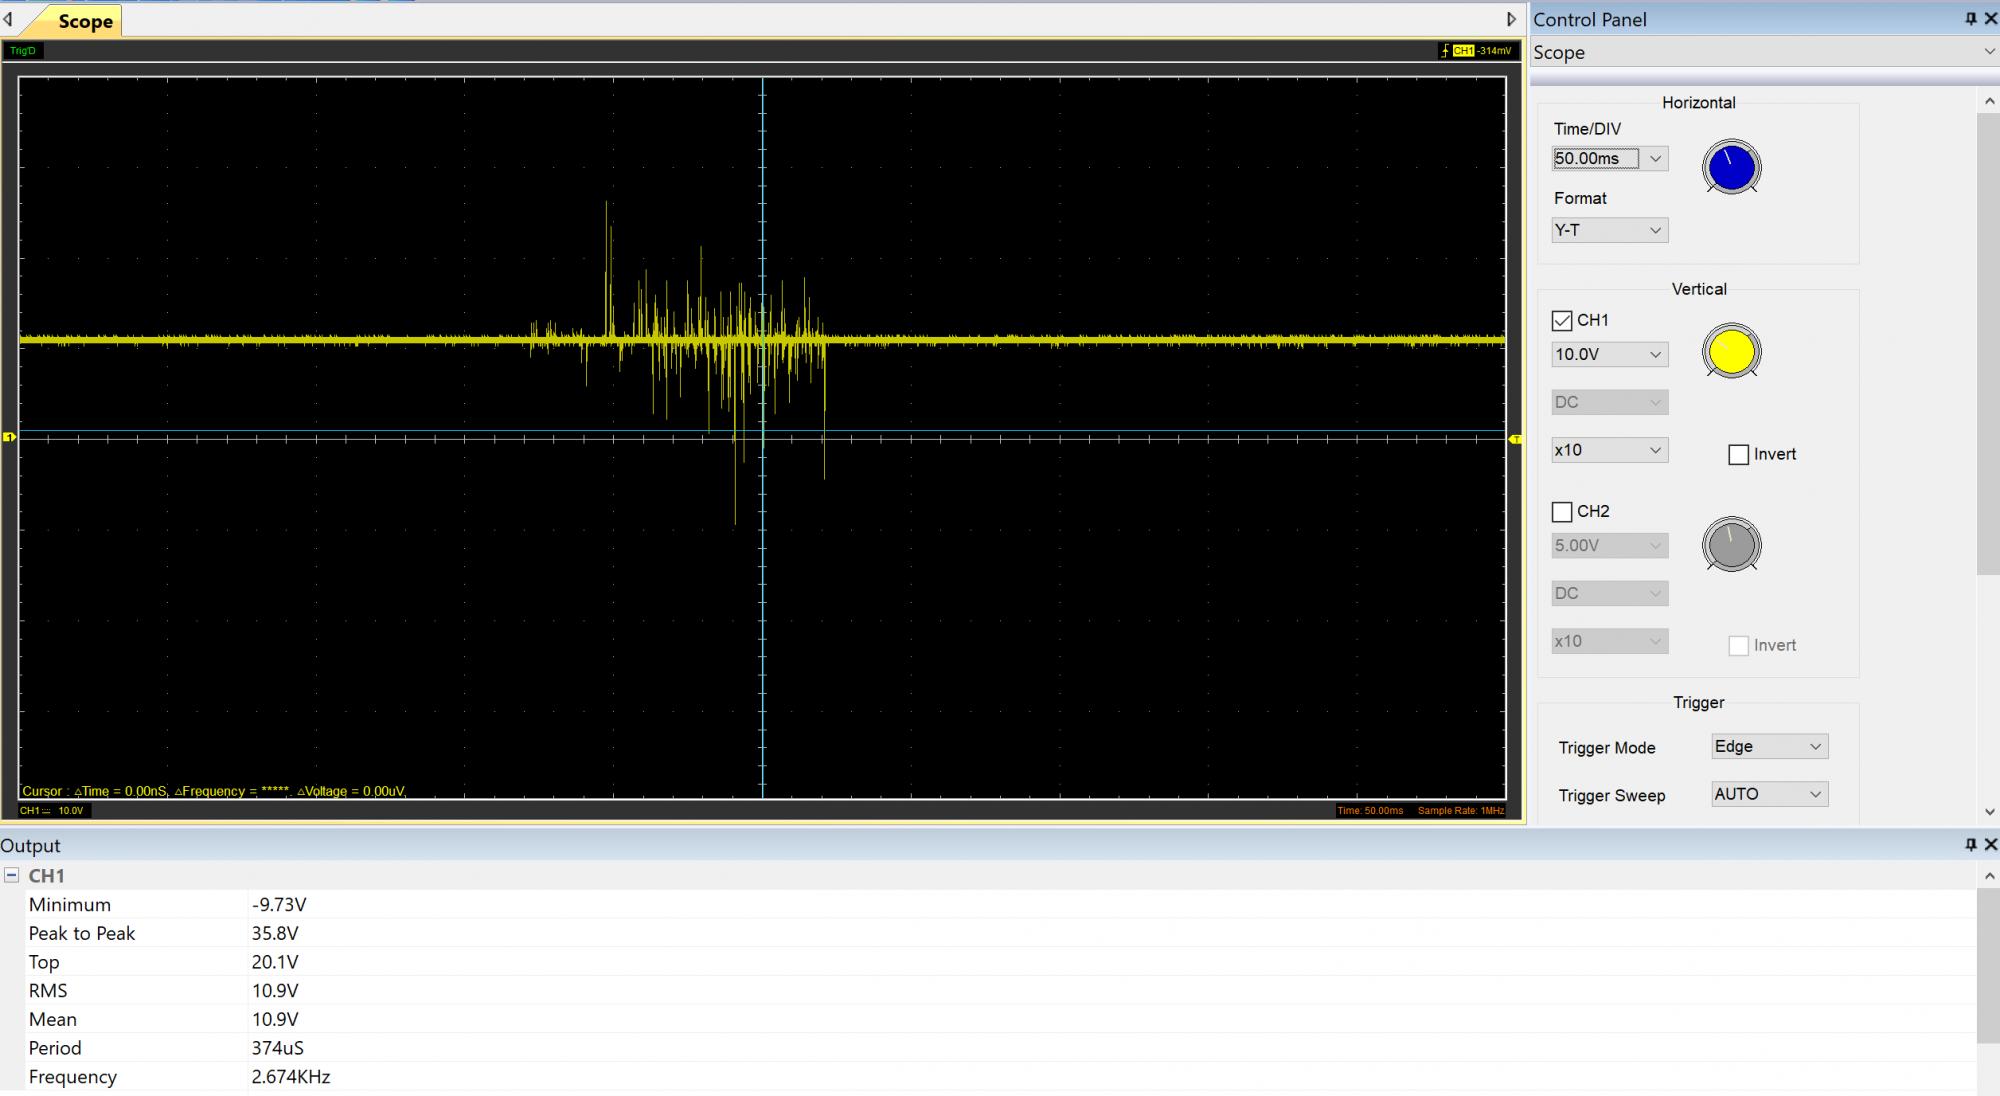The image size is (2000, 1096).
Task: Click the right tab scroll arrow
Action: click(1511, 19)
